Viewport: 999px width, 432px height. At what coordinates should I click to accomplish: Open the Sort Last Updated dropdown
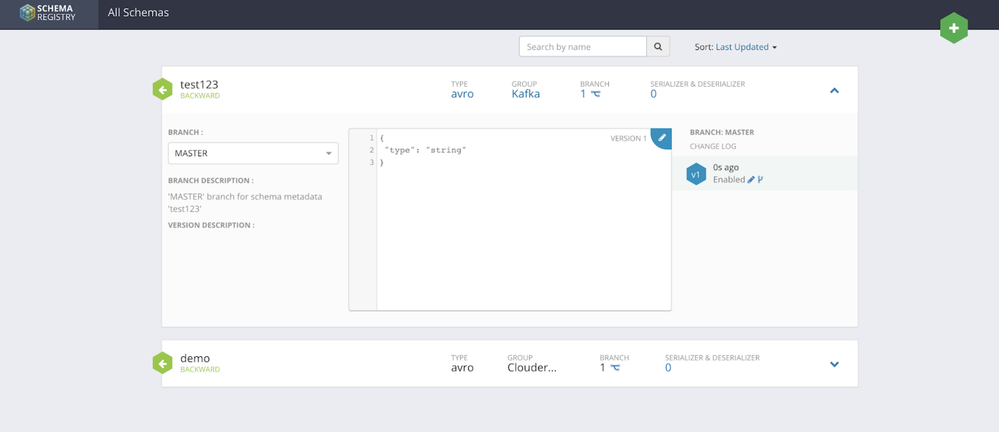(745, 47)
